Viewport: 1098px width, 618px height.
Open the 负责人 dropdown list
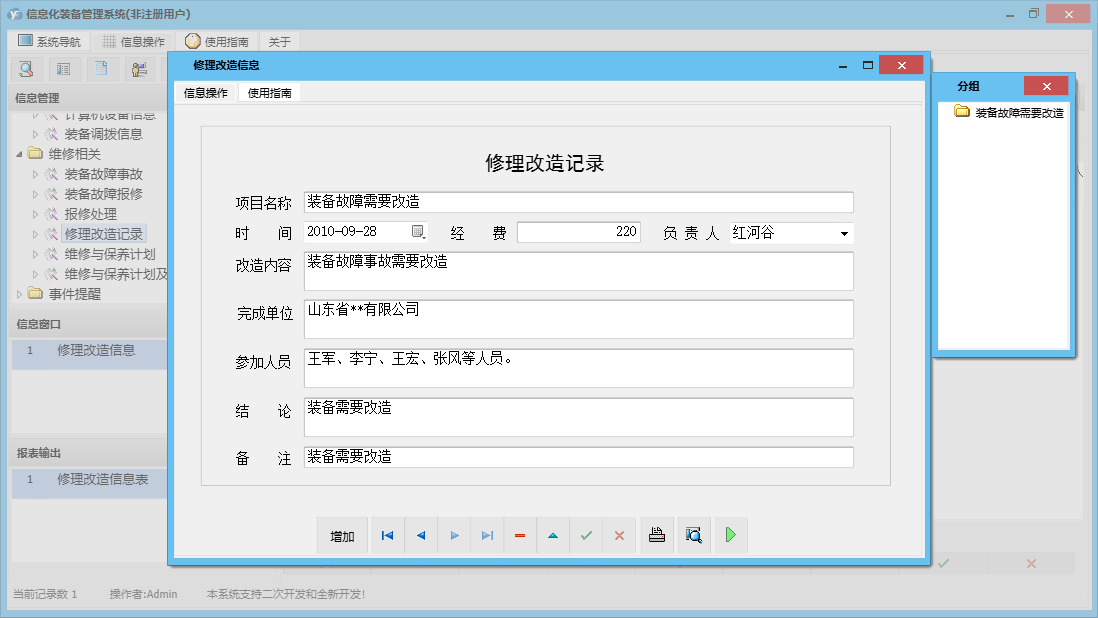845,233
